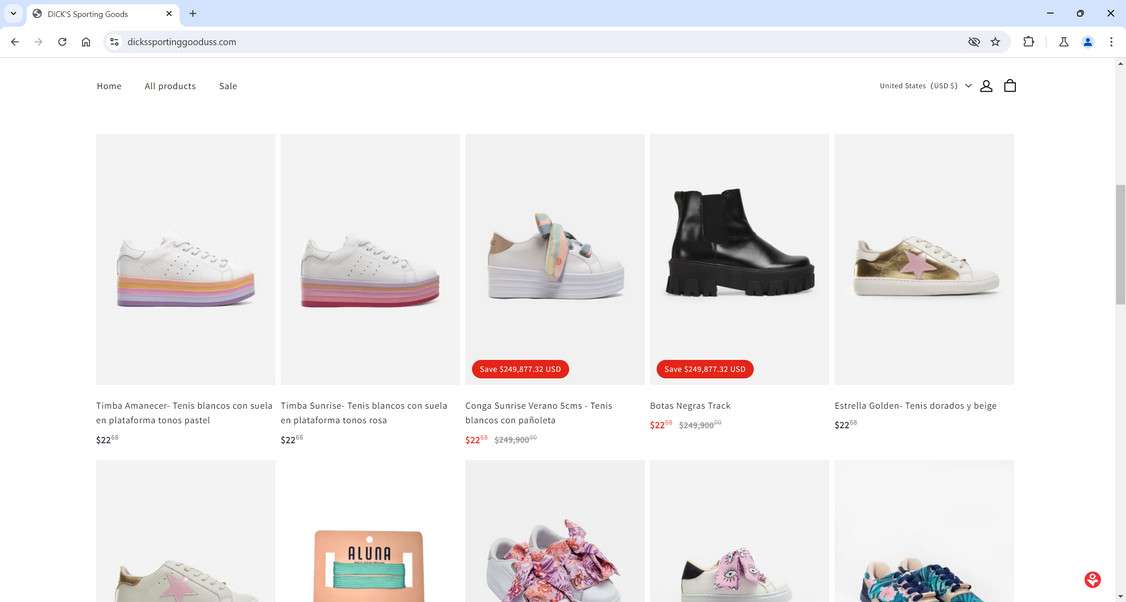Open the tab search dropdown arrow
This screenshot has width=1126, height=602.
point(13,13)
